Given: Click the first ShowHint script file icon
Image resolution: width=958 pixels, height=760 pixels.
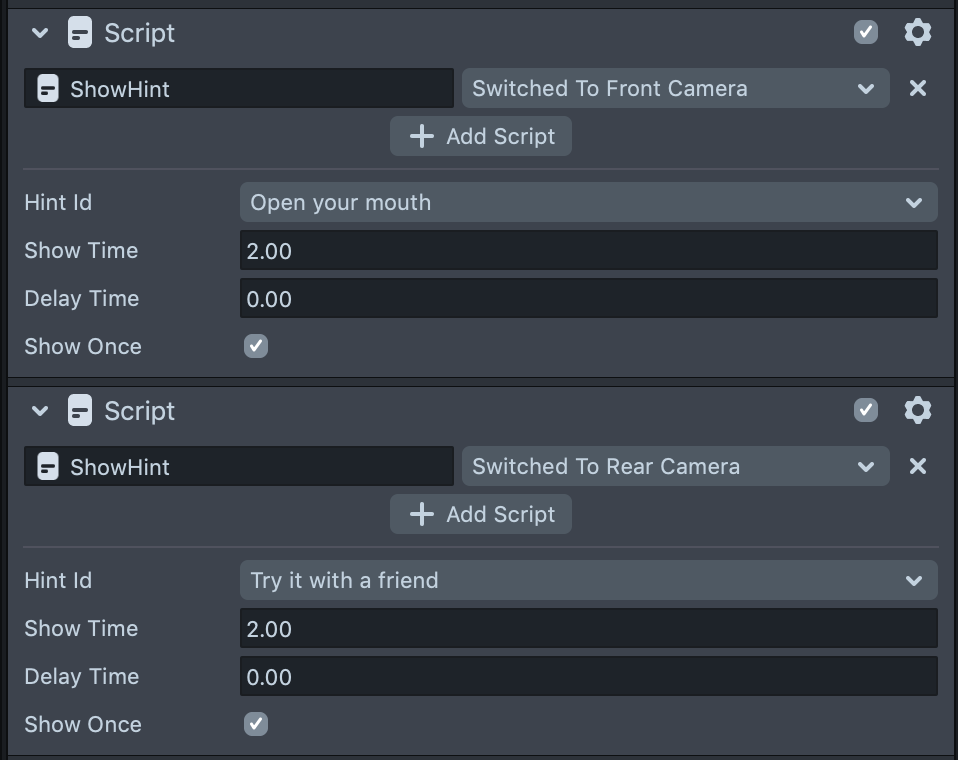Looking at the screenshot, I should point(48,89).
